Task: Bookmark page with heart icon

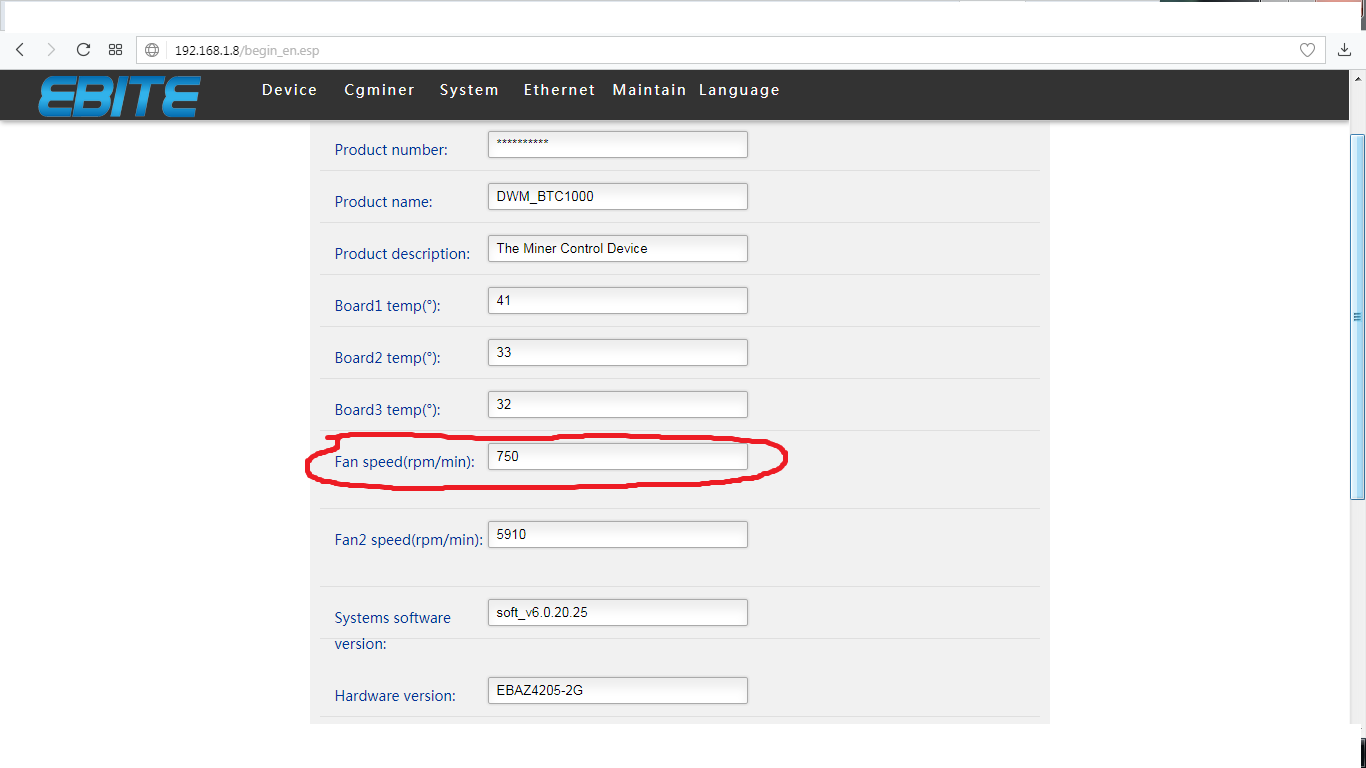Action: (1307, 50)
